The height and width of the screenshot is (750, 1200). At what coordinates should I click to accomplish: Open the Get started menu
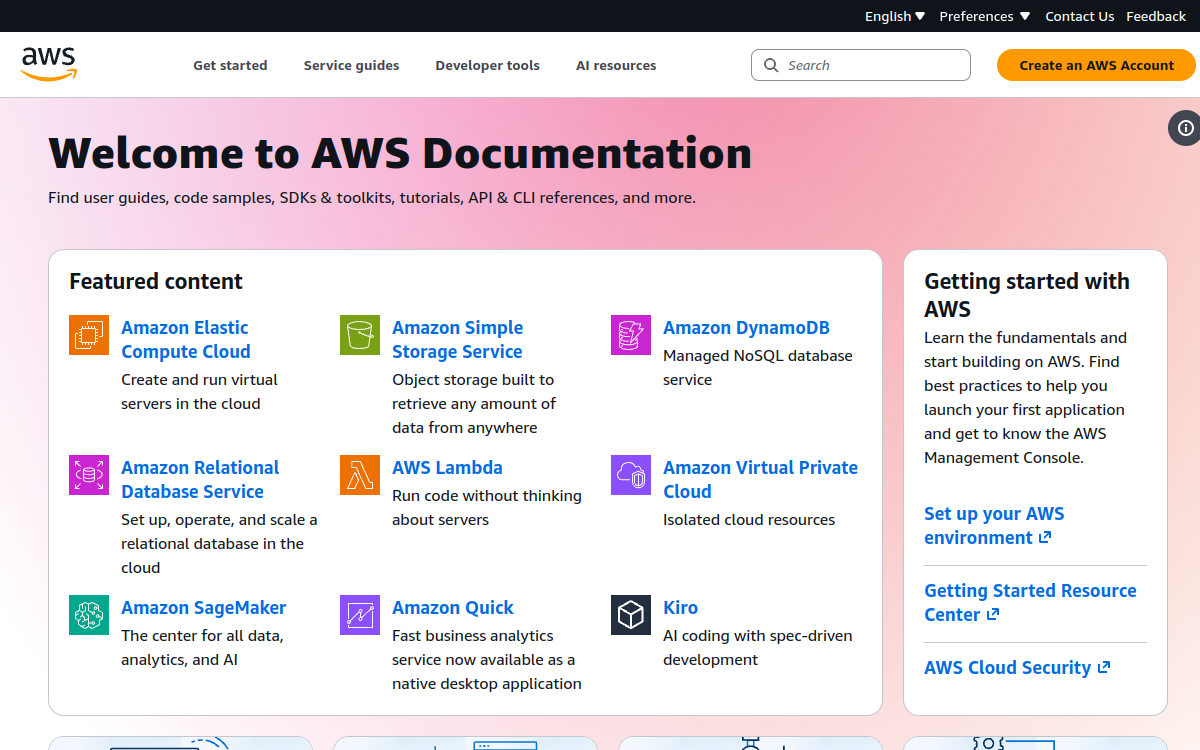click(x=230, y=65)
